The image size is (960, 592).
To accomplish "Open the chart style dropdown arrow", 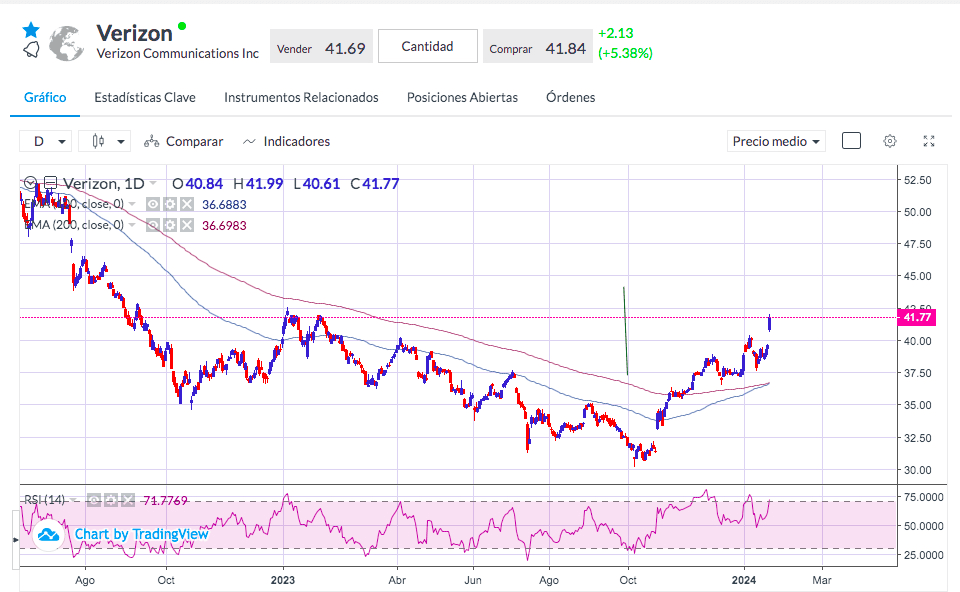I will click(121, 142).
